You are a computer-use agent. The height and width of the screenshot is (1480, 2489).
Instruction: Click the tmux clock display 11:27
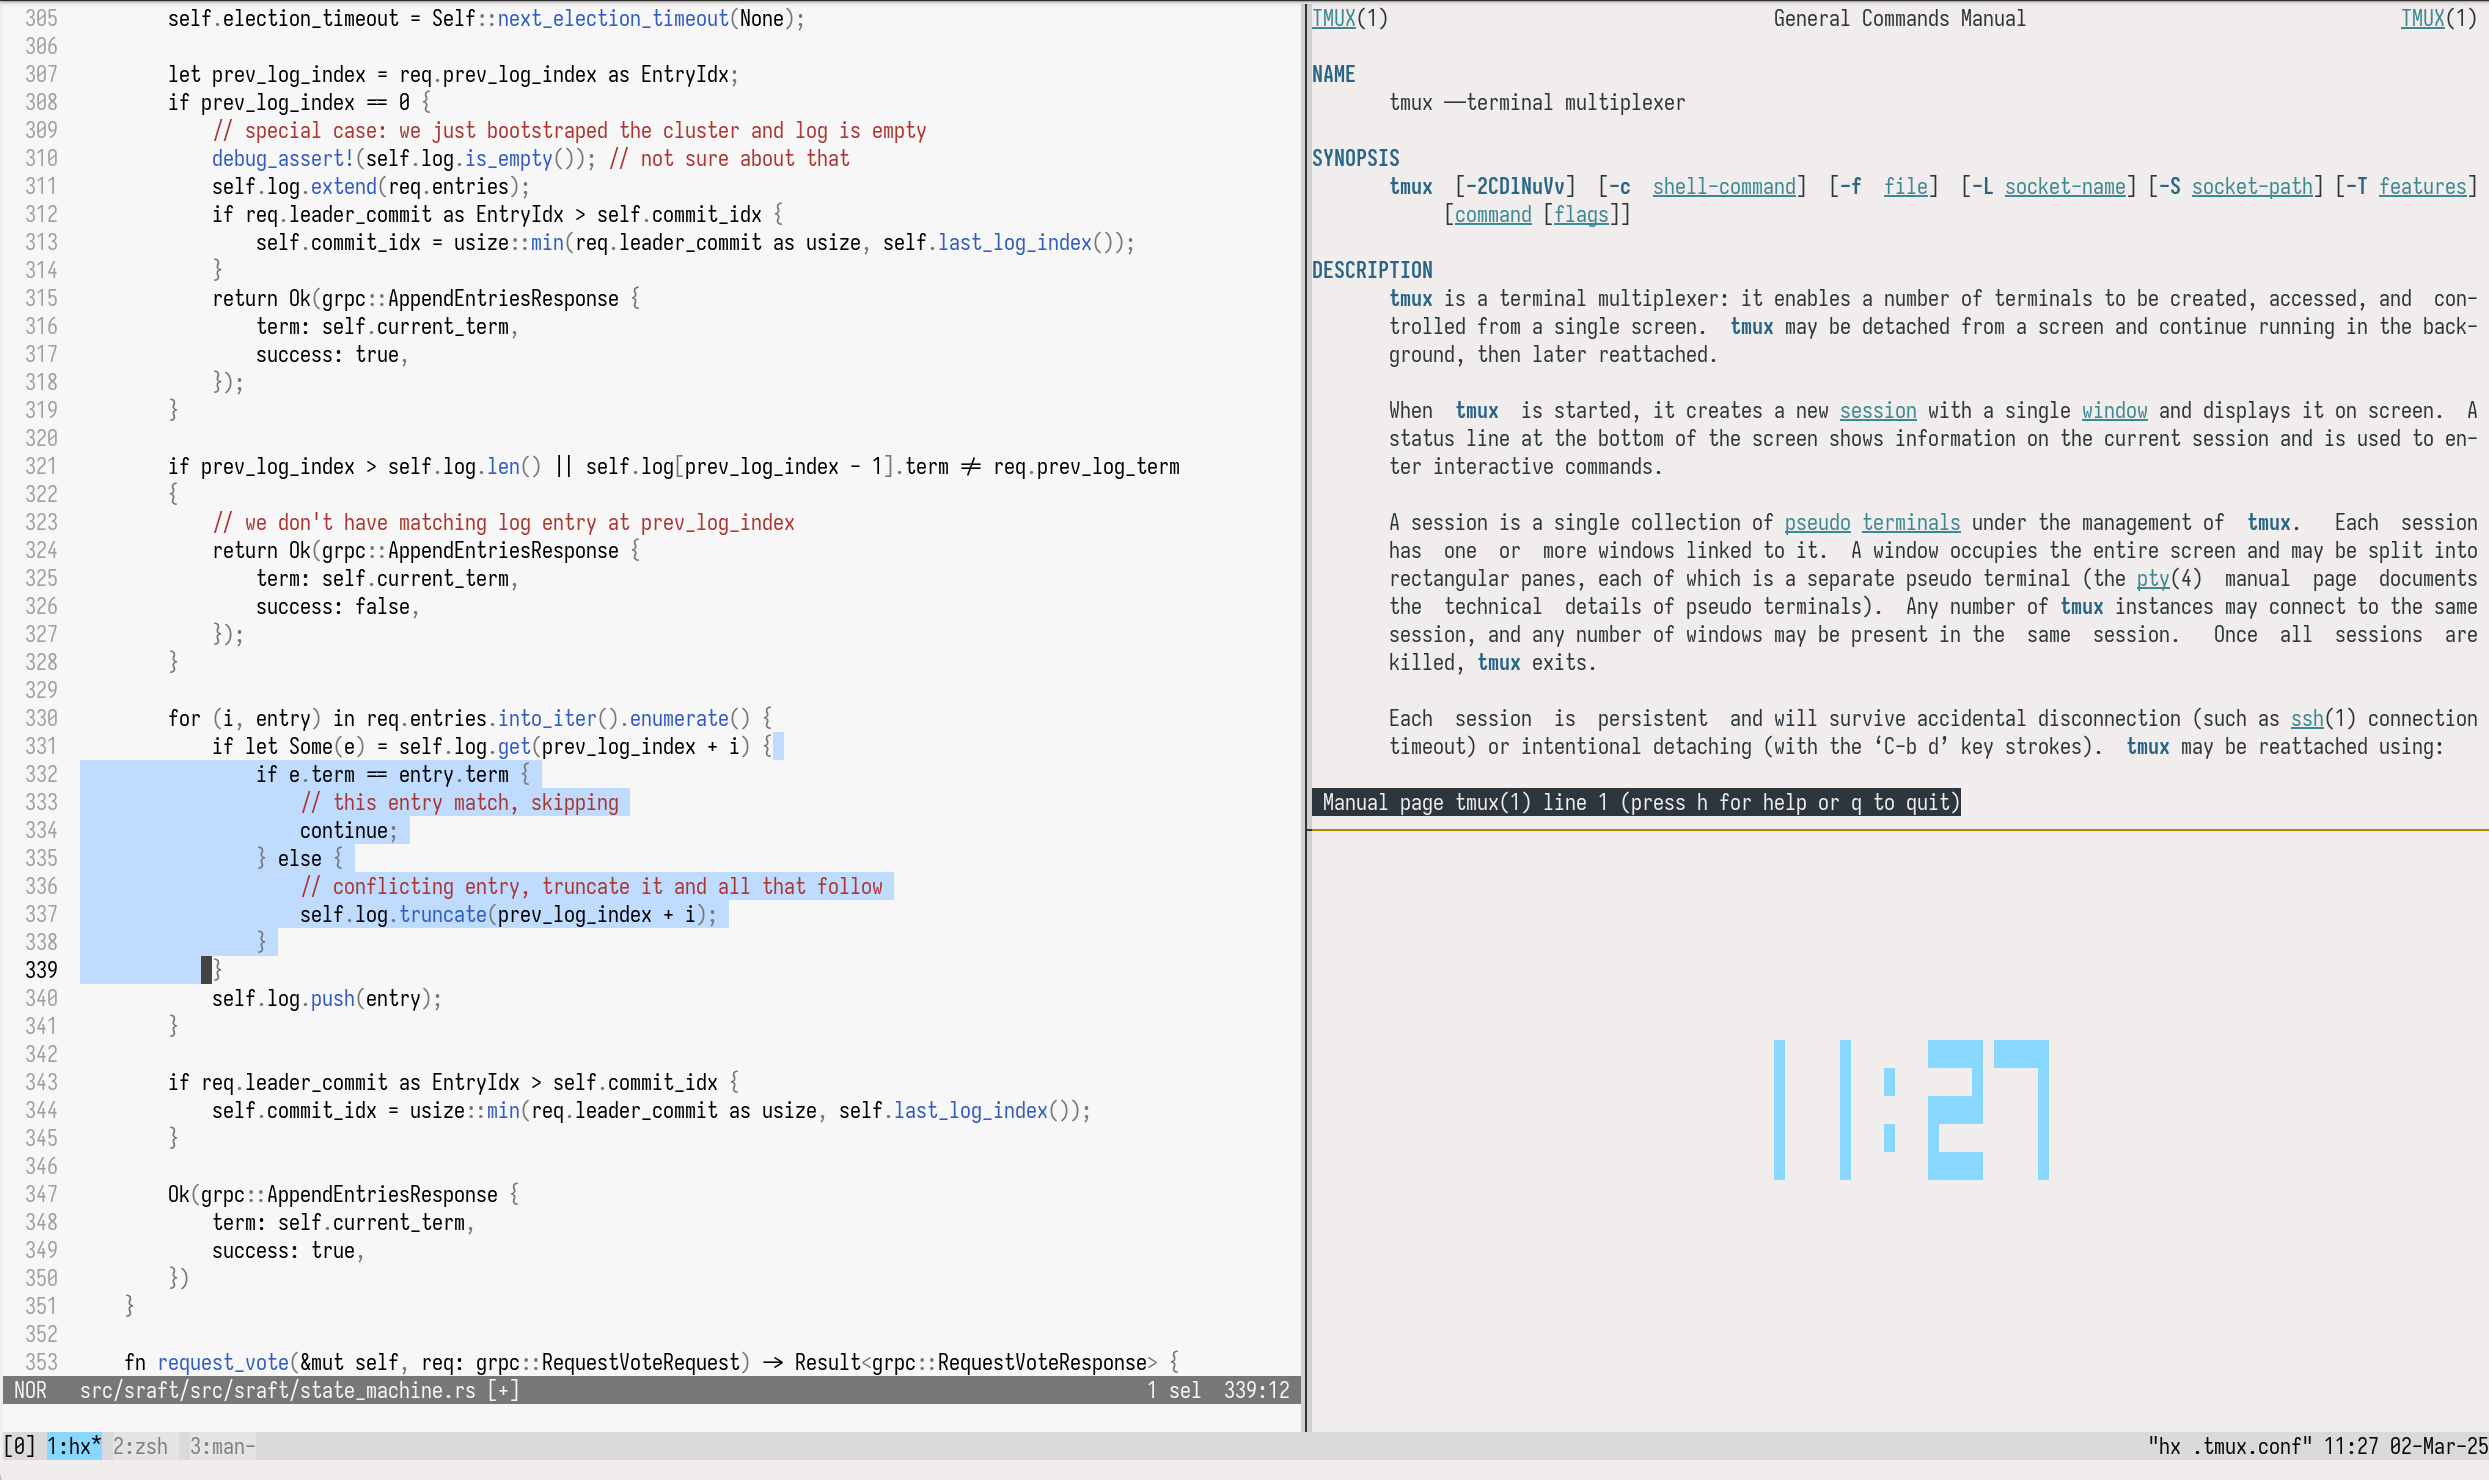tap(1911, 1110)
